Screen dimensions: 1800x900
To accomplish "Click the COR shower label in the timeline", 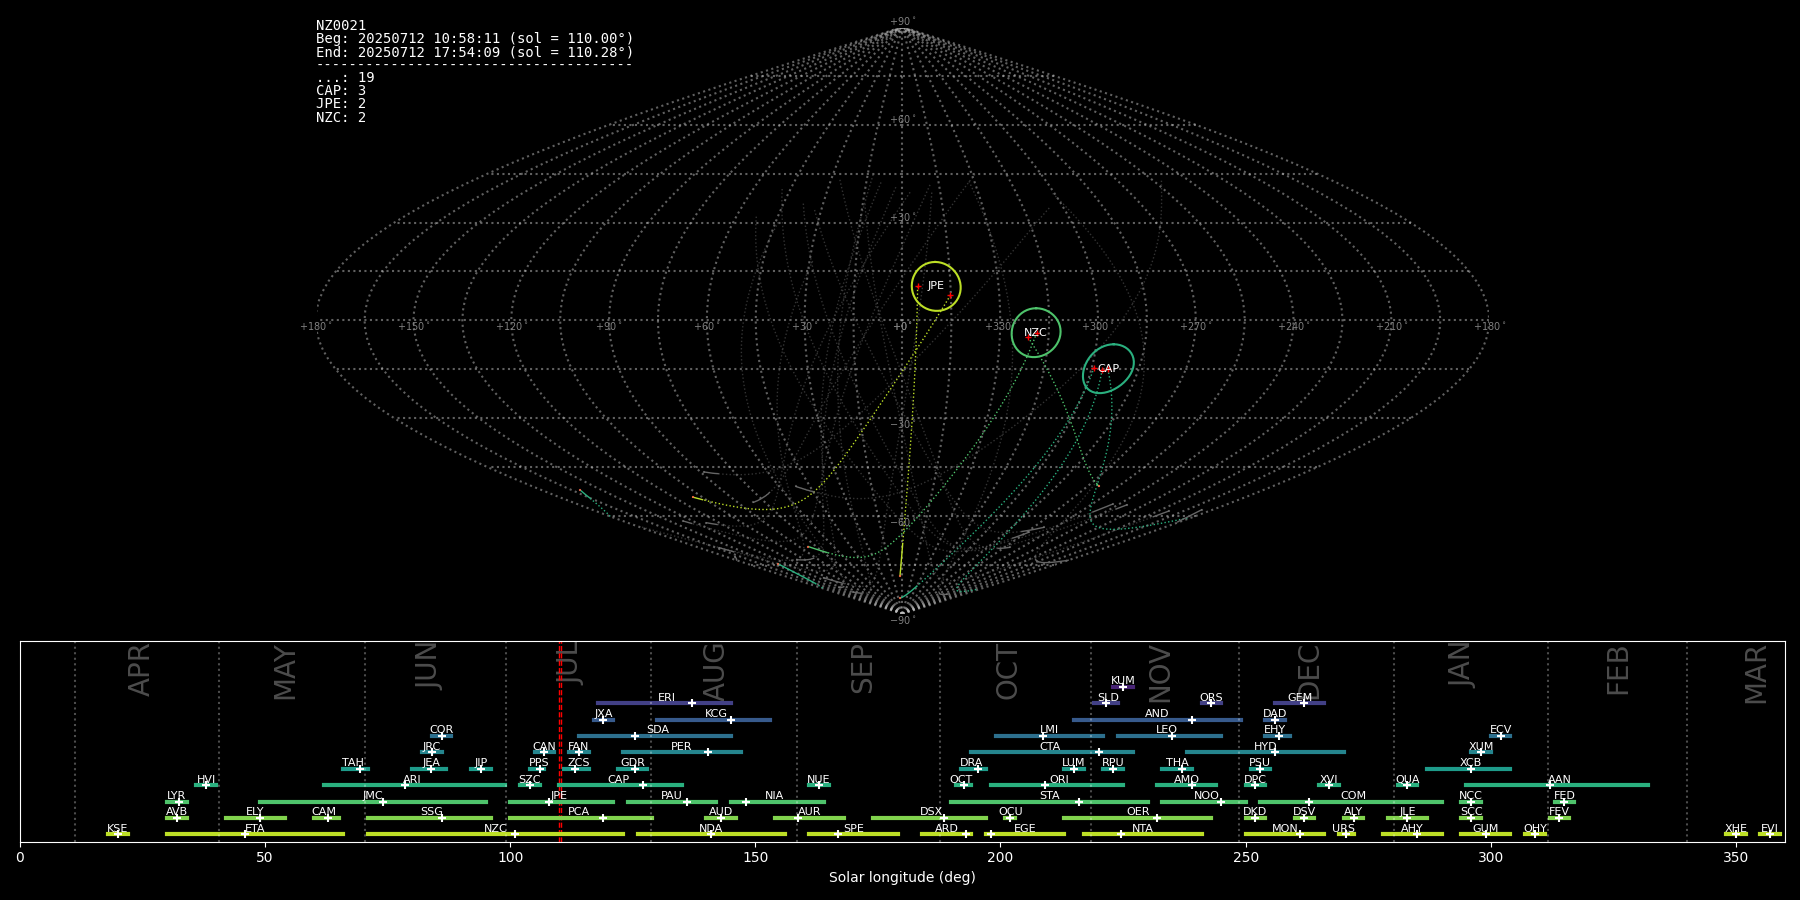I will 442,730.
